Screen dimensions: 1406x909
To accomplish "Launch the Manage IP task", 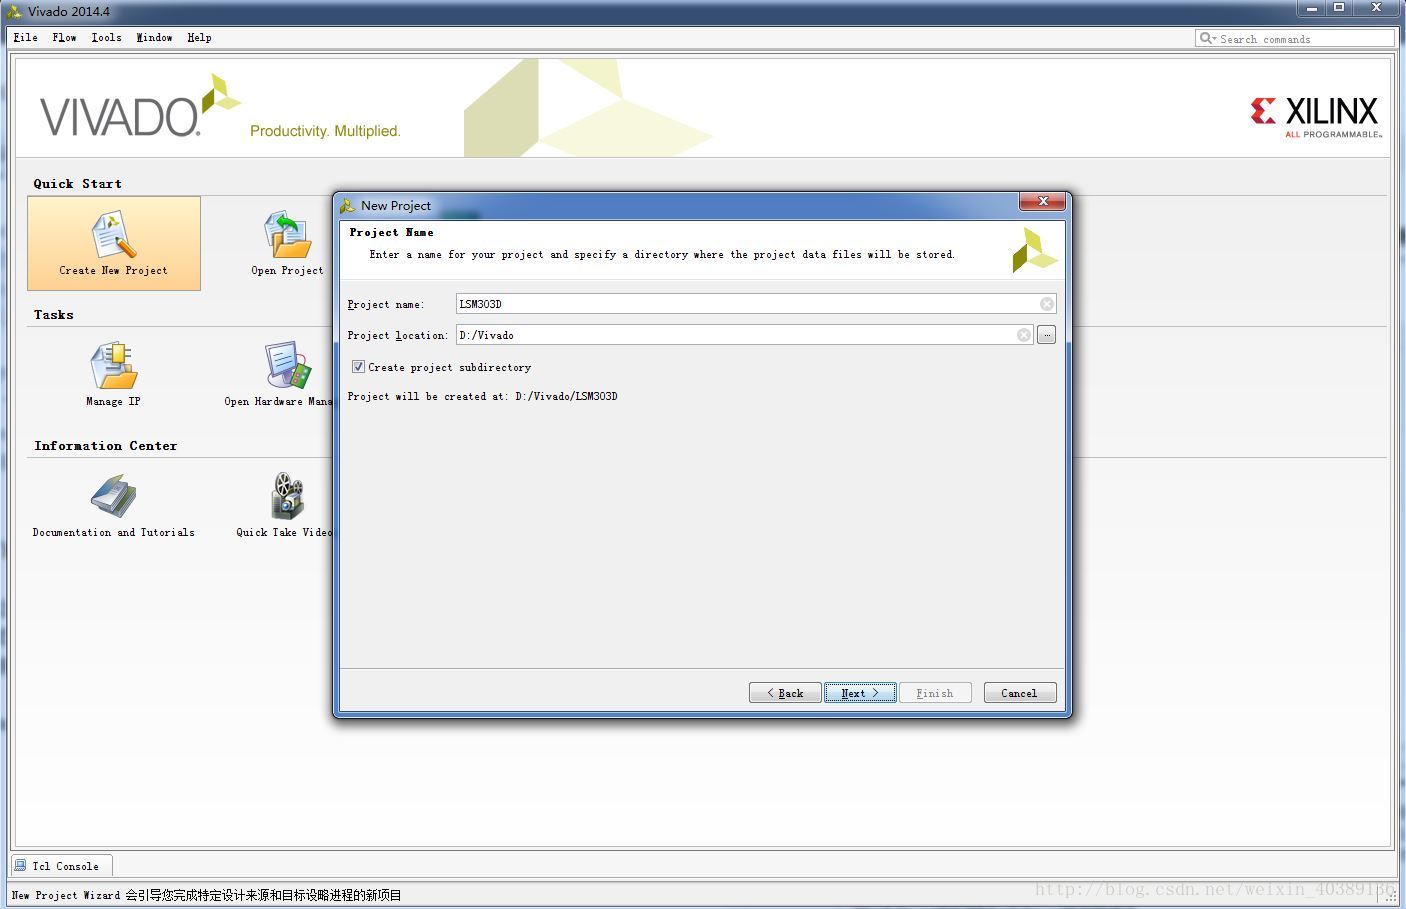I will tap(114, 366).
